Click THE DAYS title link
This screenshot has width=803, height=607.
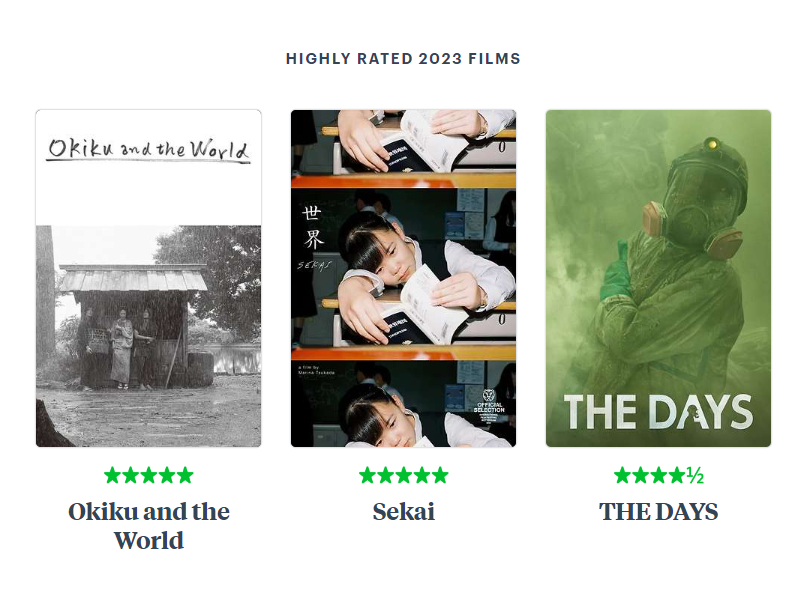tap(659, 512)
